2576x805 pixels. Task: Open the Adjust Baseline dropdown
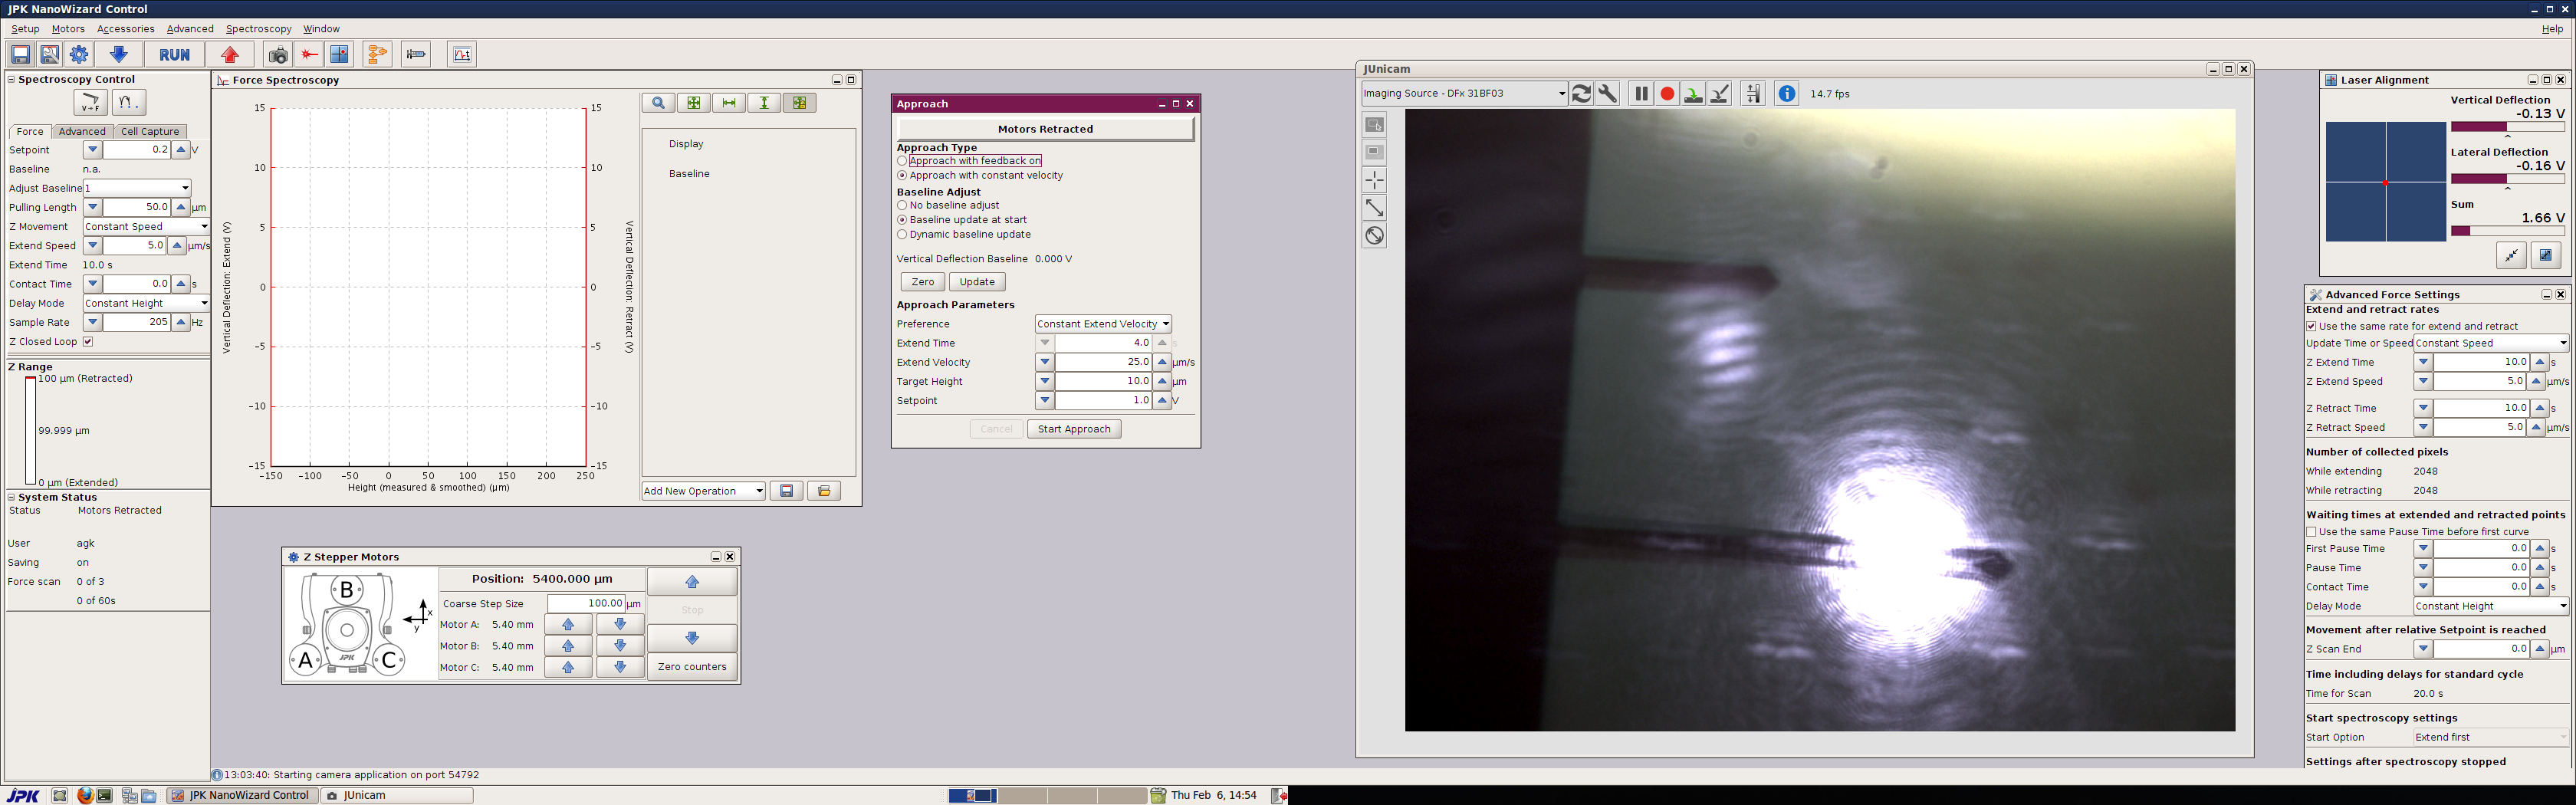[x=137, y=188]
